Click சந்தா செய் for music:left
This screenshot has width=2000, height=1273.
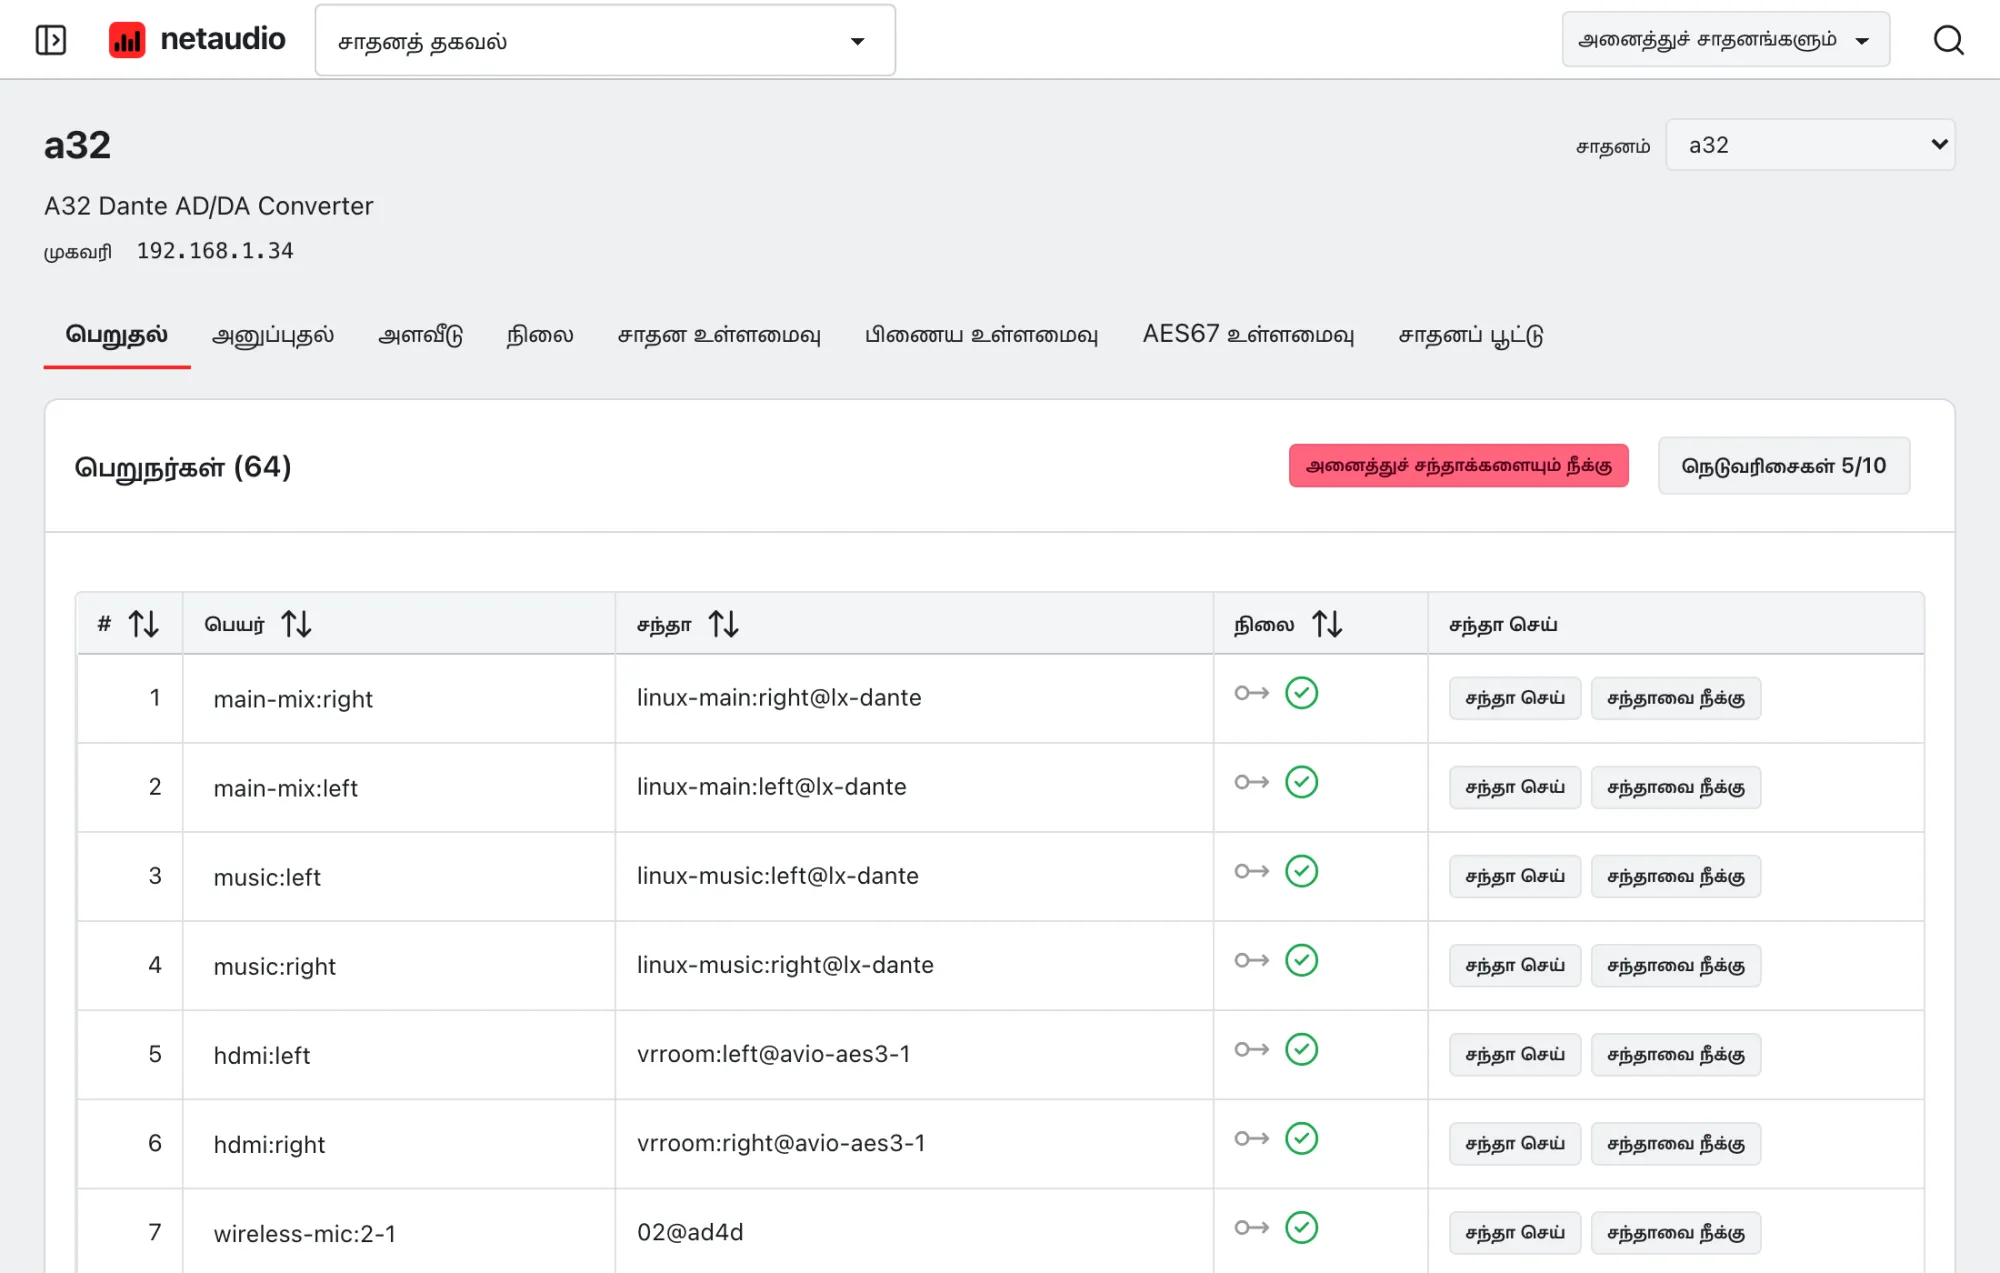[x=1515, y=876]
